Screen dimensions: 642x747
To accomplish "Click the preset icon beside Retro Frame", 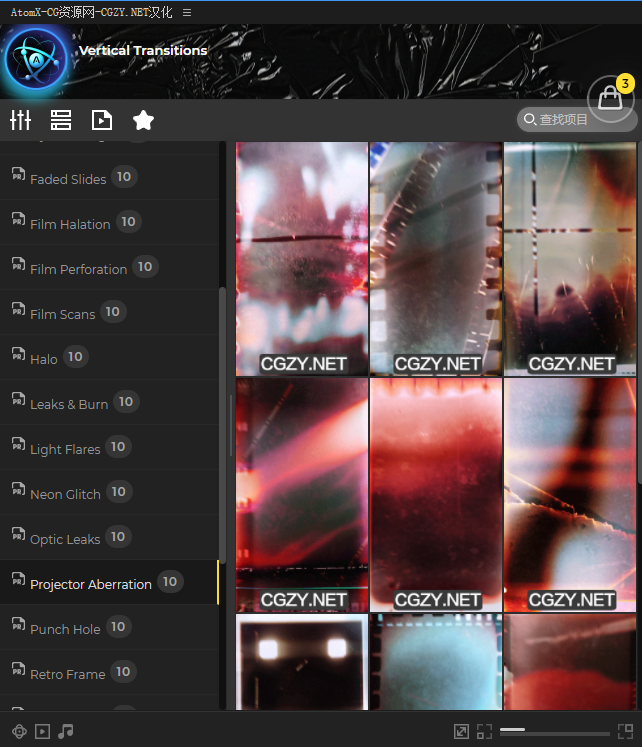I will [19, 669].
